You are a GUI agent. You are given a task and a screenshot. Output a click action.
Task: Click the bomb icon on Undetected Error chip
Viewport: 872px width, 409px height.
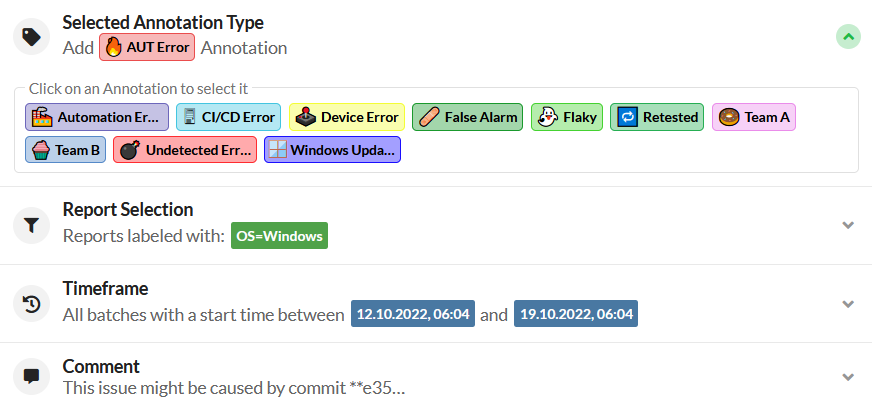coord(129,150)
